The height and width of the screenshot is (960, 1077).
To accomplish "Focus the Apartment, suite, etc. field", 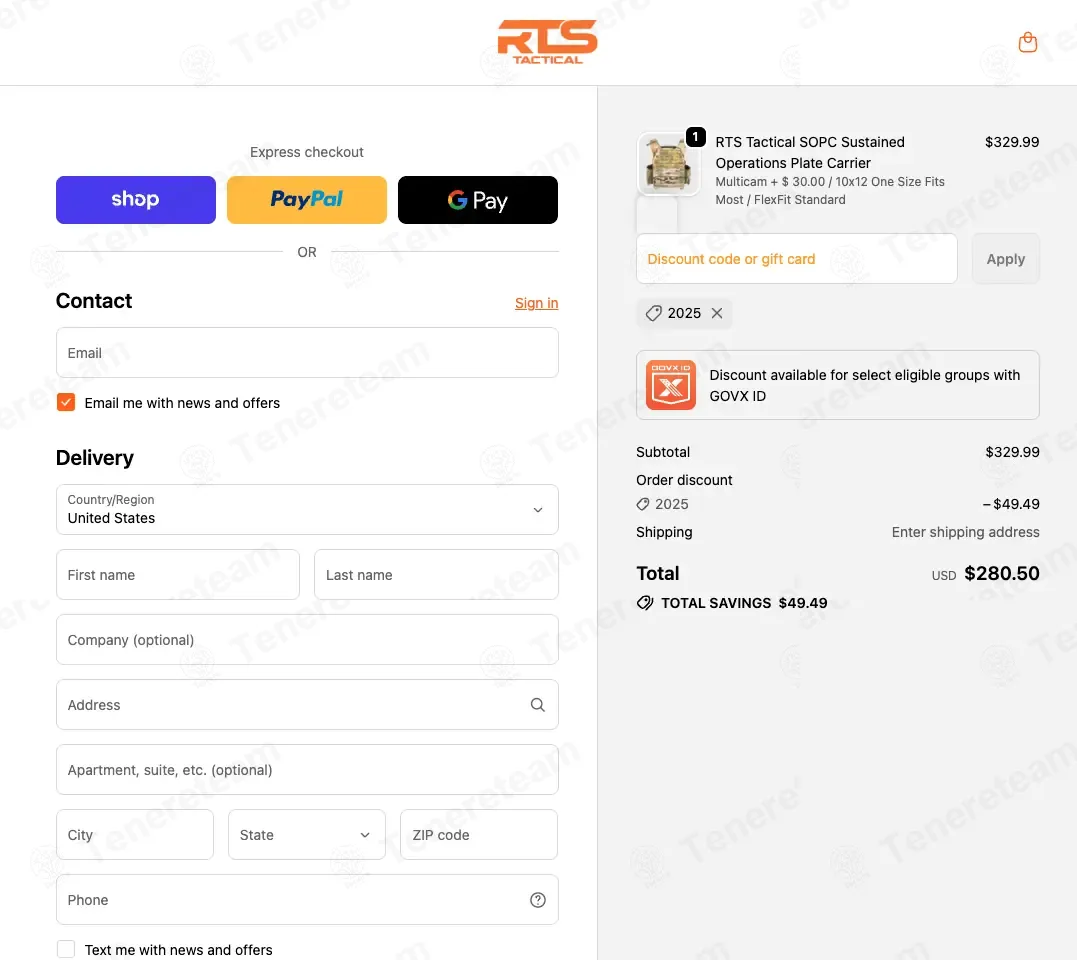I will (x=307, y=770).
